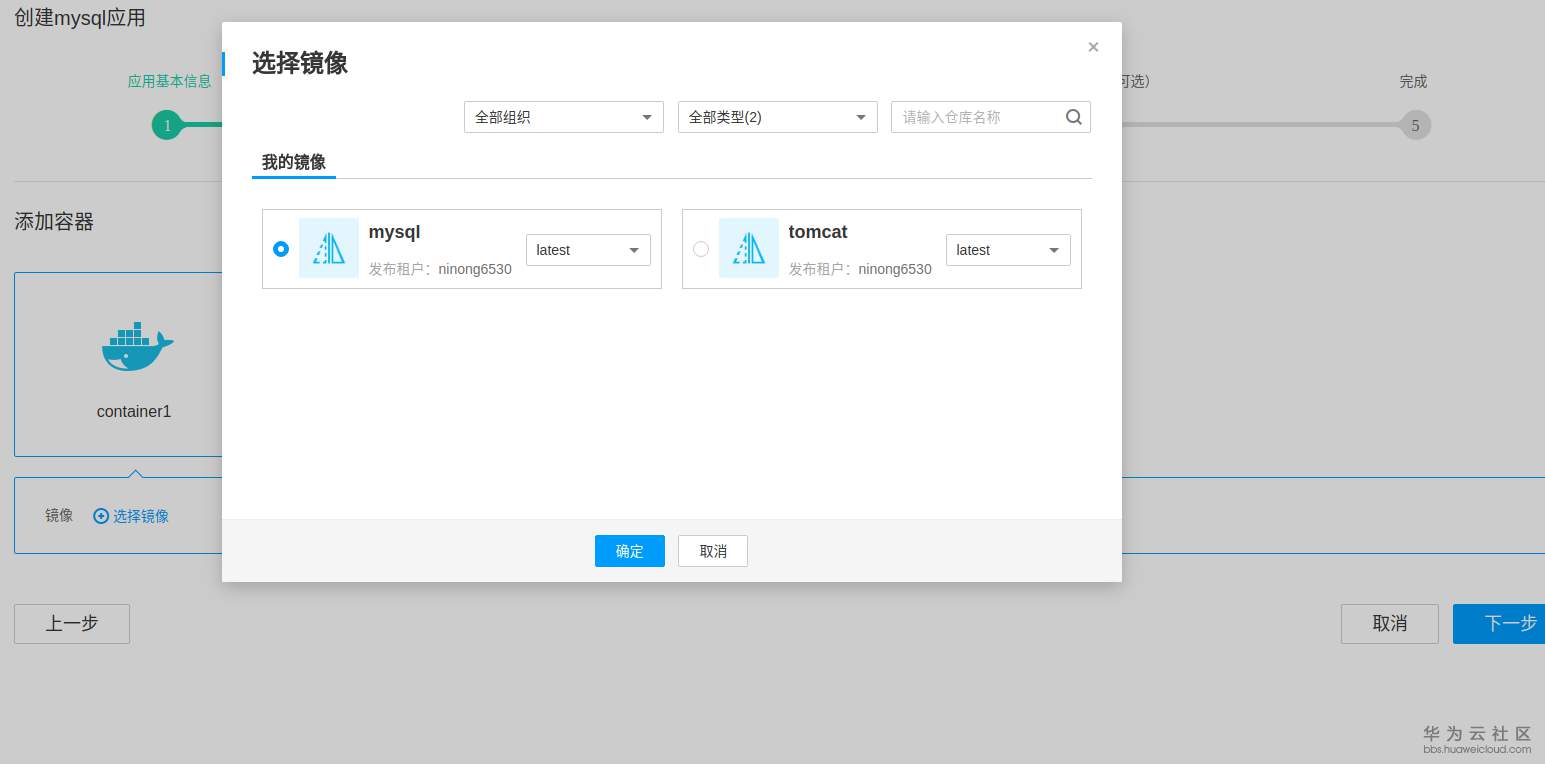Viewport: 1545px width, 764px height.
Task: Click the mysql image name text
Action: click(x=395, y=232)
